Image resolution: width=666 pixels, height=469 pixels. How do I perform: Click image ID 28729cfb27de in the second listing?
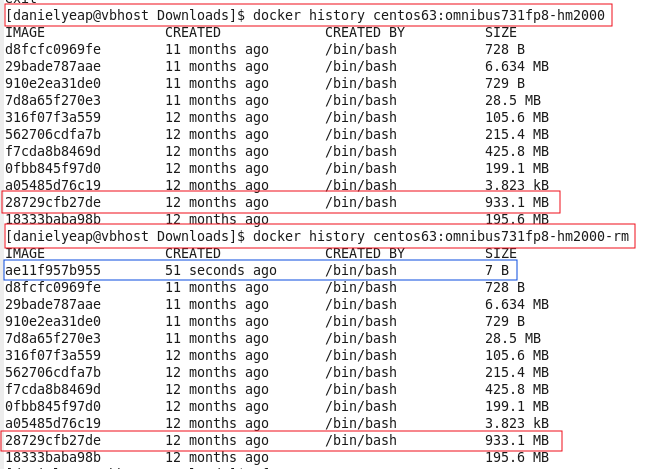pos(53,440)
